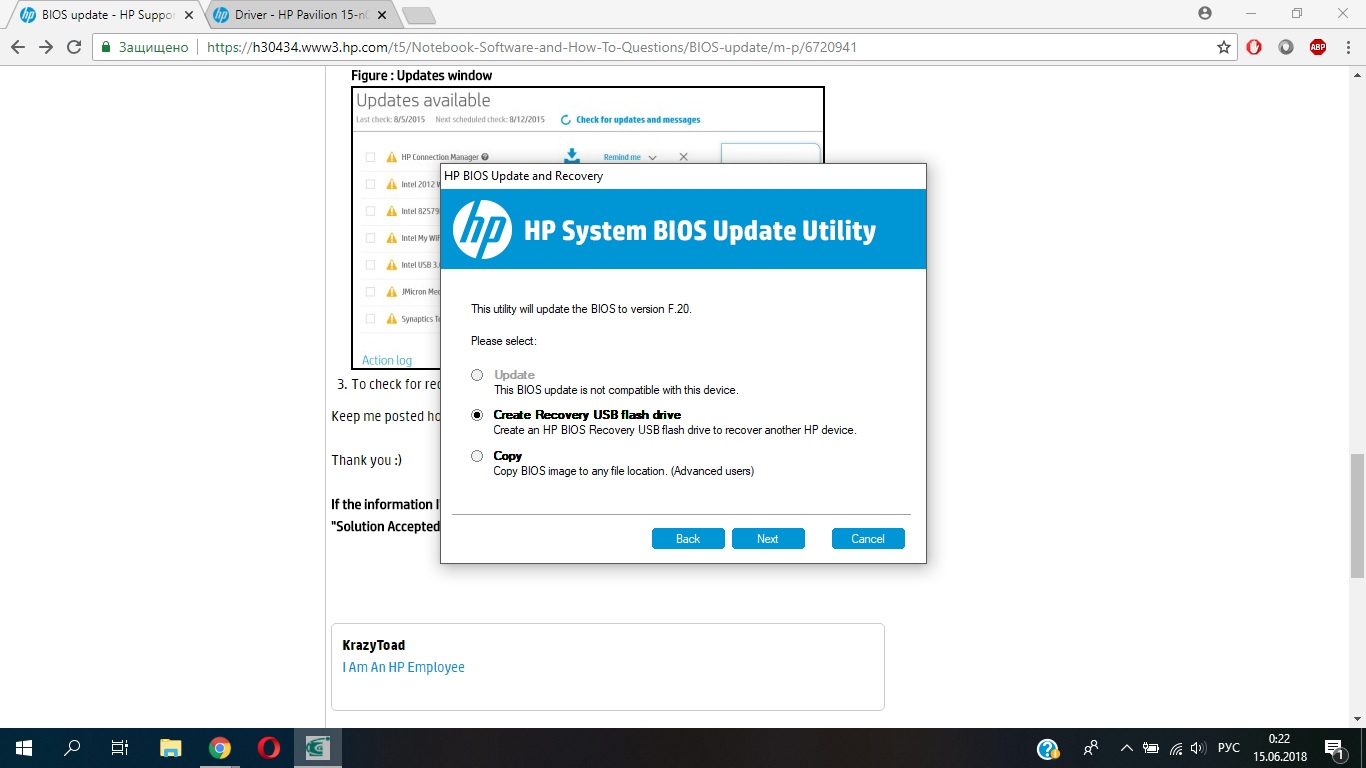The width and height of the screenshot is (1366, 768).
Task: Expand the Remind me dropdown
Action: coord(630,157)
